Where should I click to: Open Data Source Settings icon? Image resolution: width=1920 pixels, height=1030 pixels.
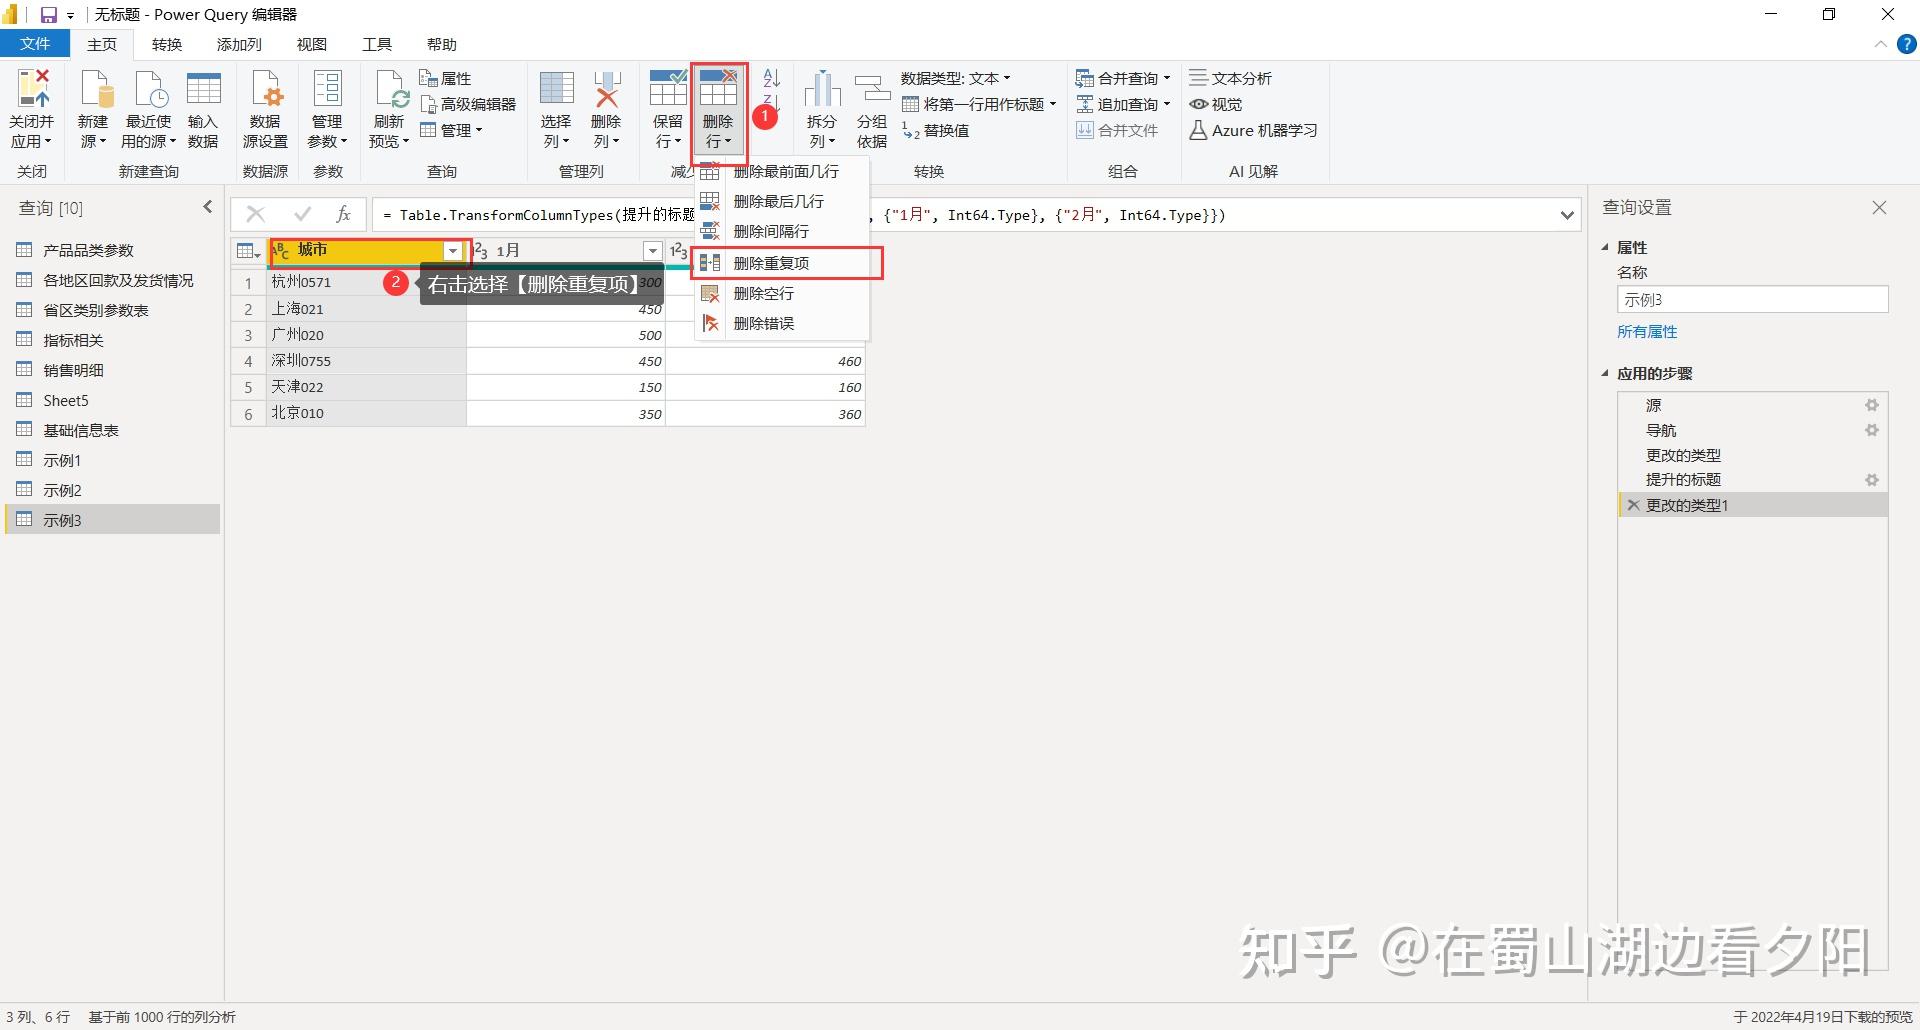[x=266, y=88]
